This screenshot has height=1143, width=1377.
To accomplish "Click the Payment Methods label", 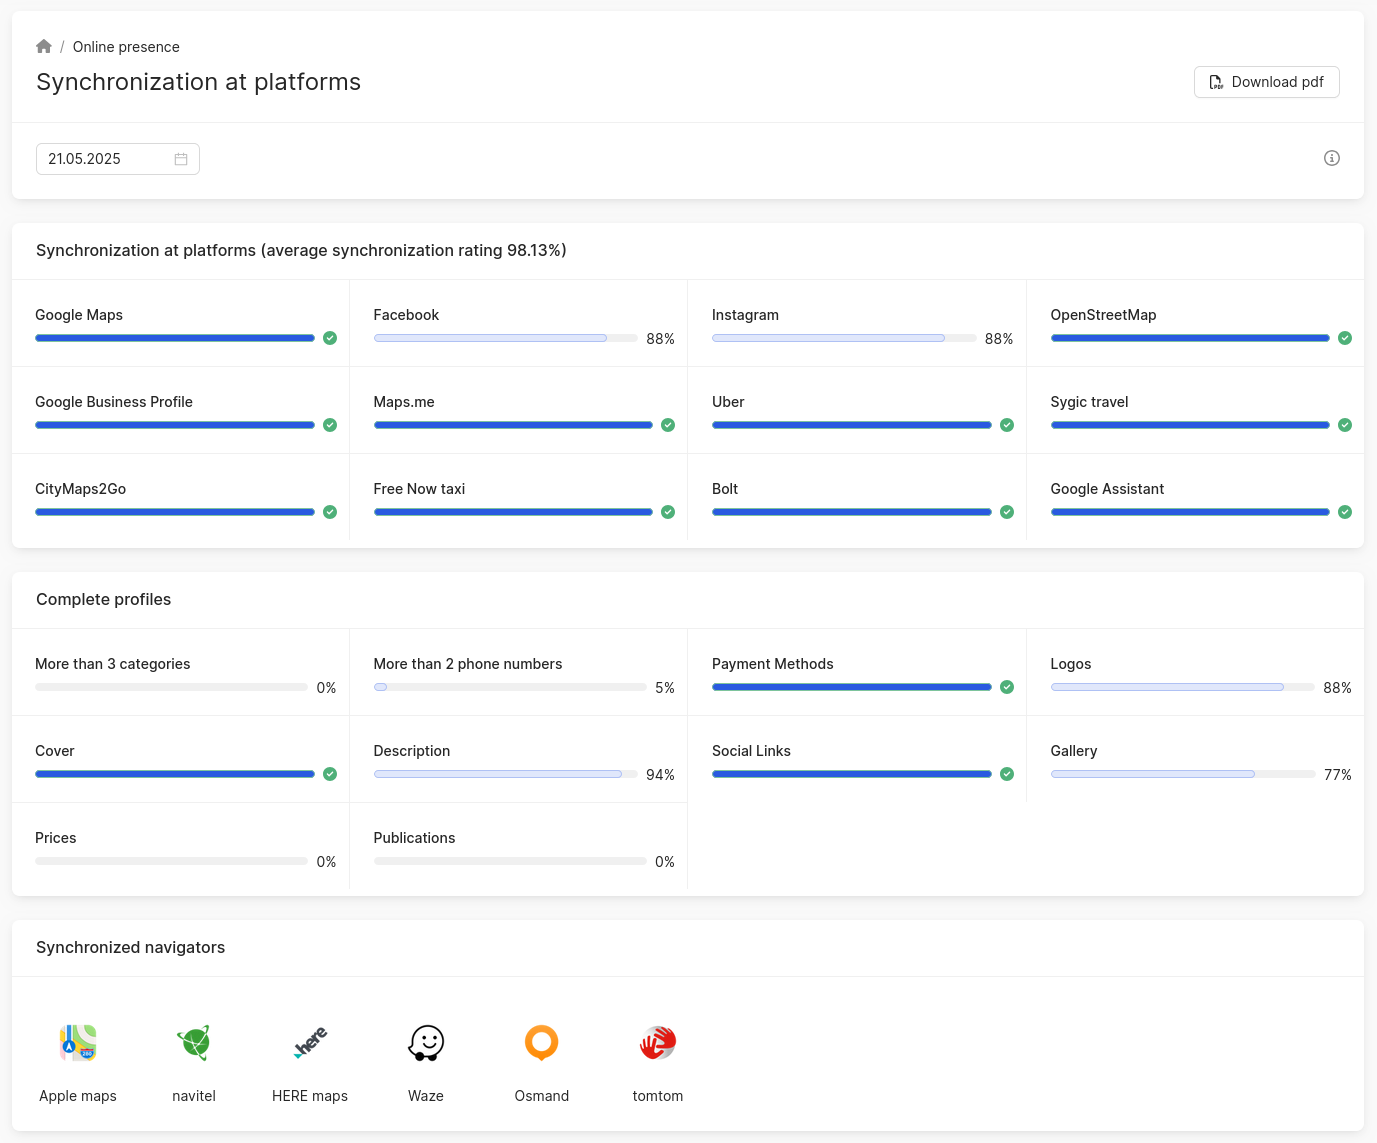I will (772, 664).
